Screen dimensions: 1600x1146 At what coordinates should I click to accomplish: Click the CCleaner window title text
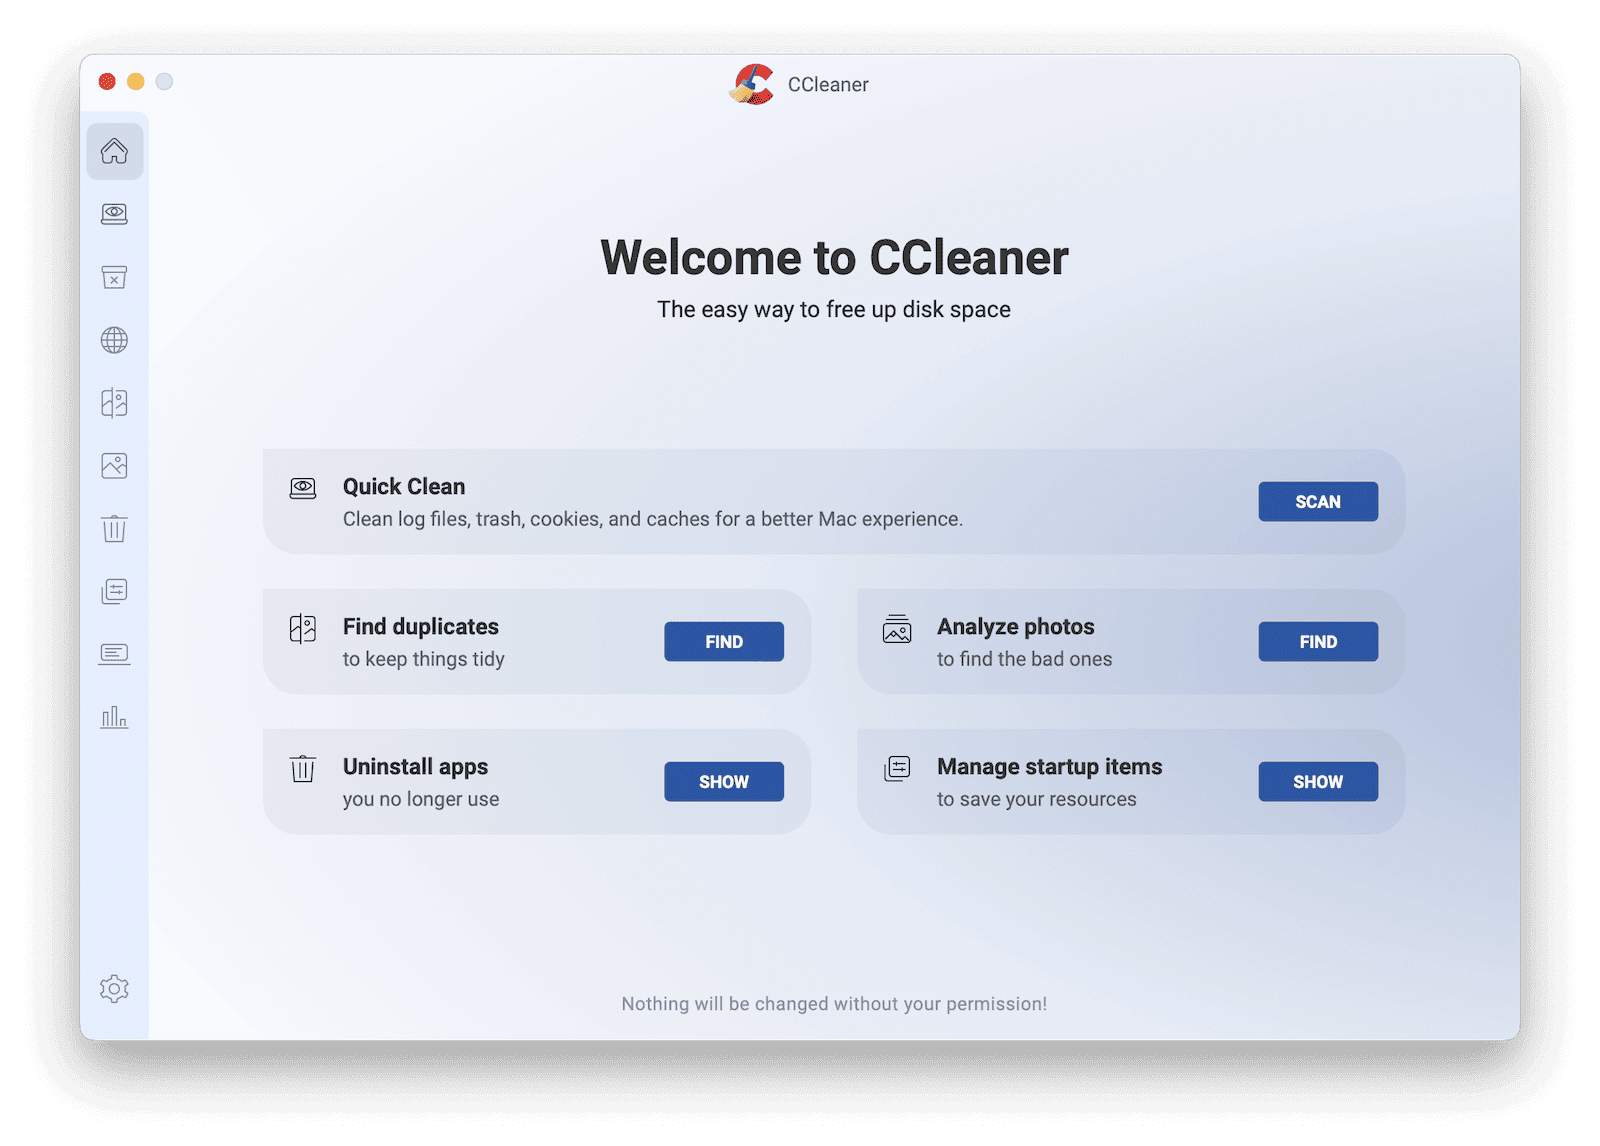828,85
